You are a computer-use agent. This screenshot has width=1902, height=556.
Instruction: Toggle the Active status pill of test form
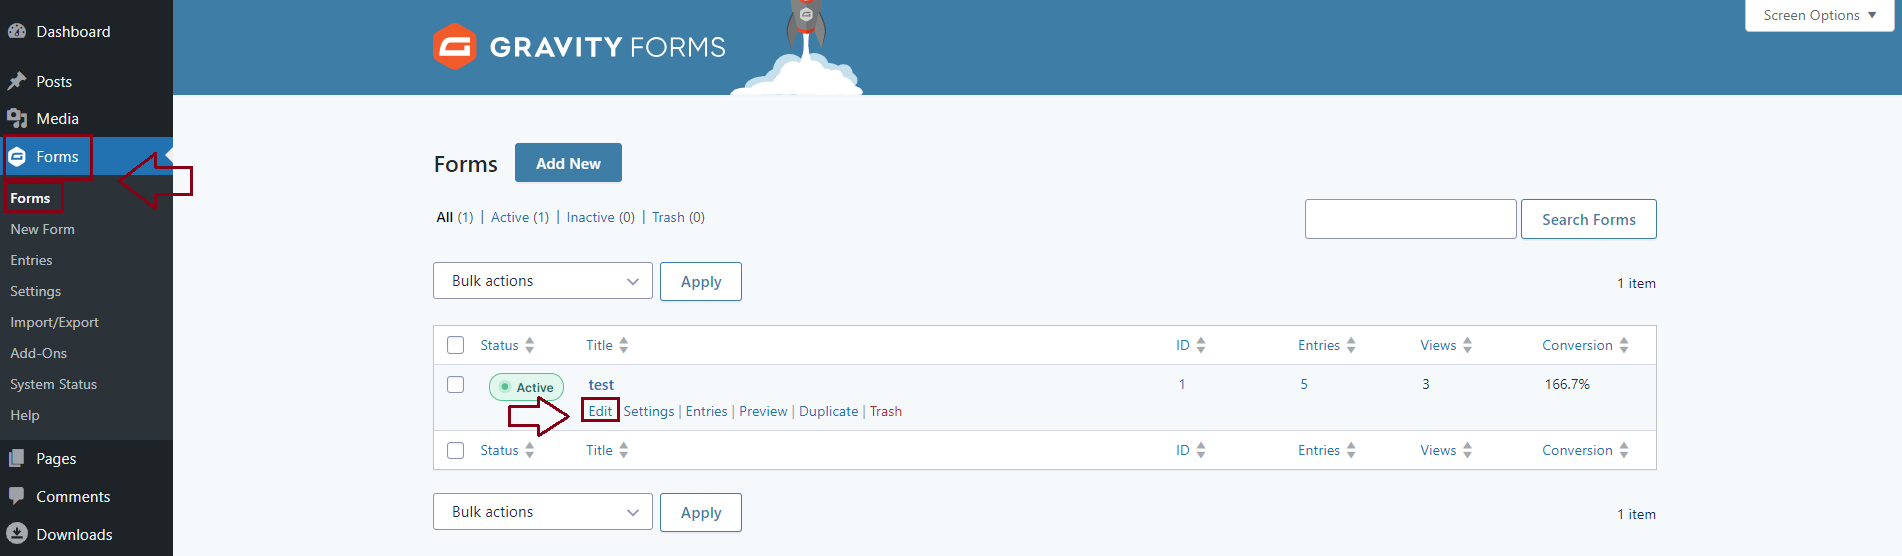pyautogui.click(x=526, y=387)
